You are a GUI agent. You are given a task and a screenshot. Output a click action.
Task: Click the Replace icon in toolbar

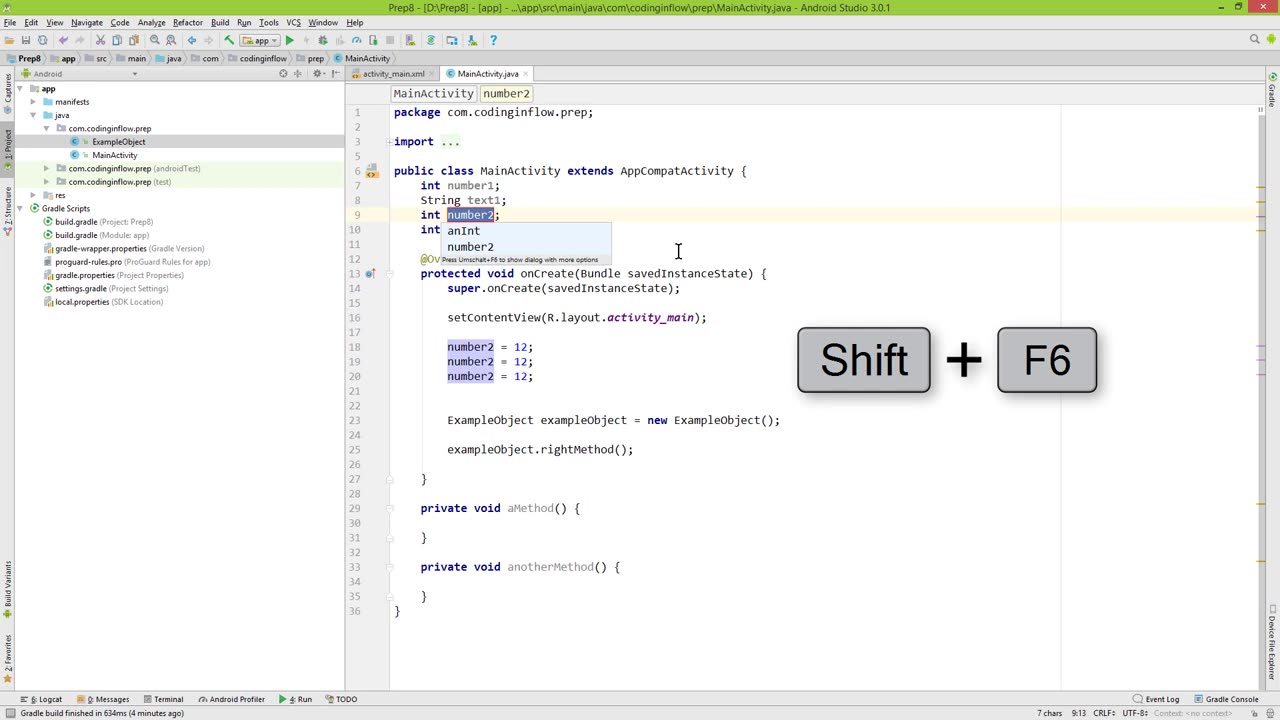pos(170,40)
